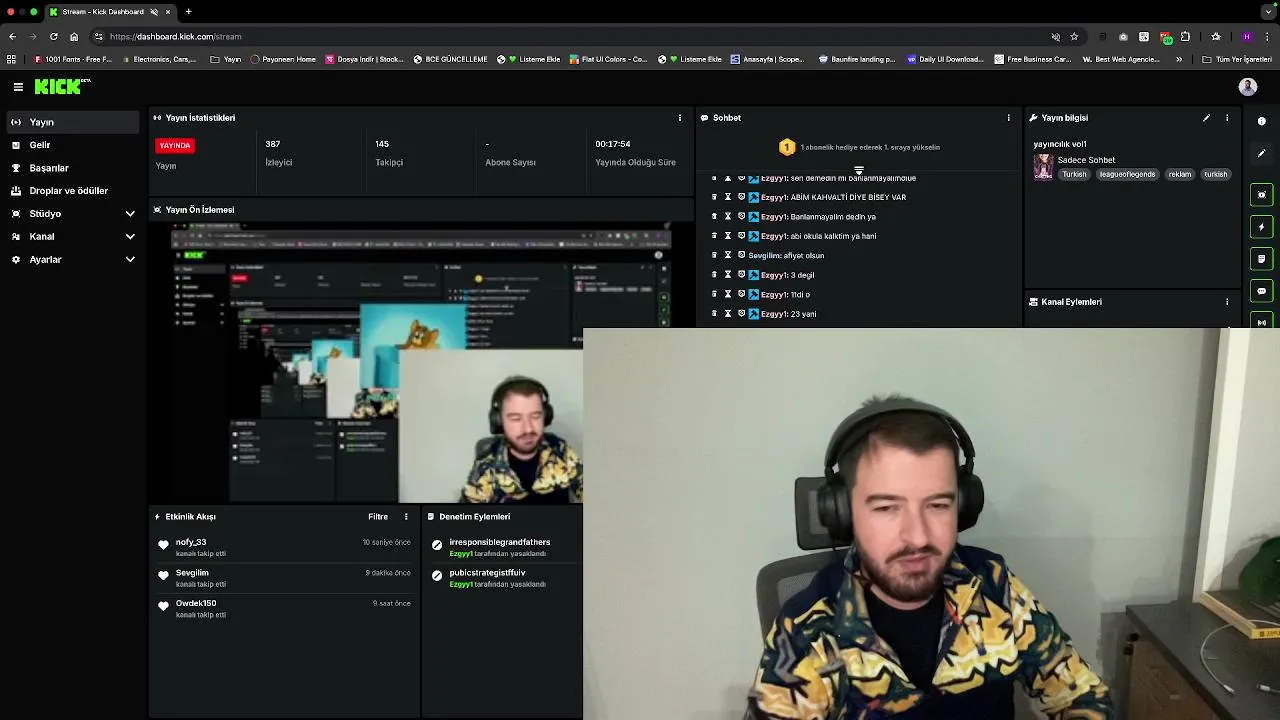Viewport: 1280px width, 720px height.
Task: Open the hamburger menu beside Kick logo
Action: (18, 87)
